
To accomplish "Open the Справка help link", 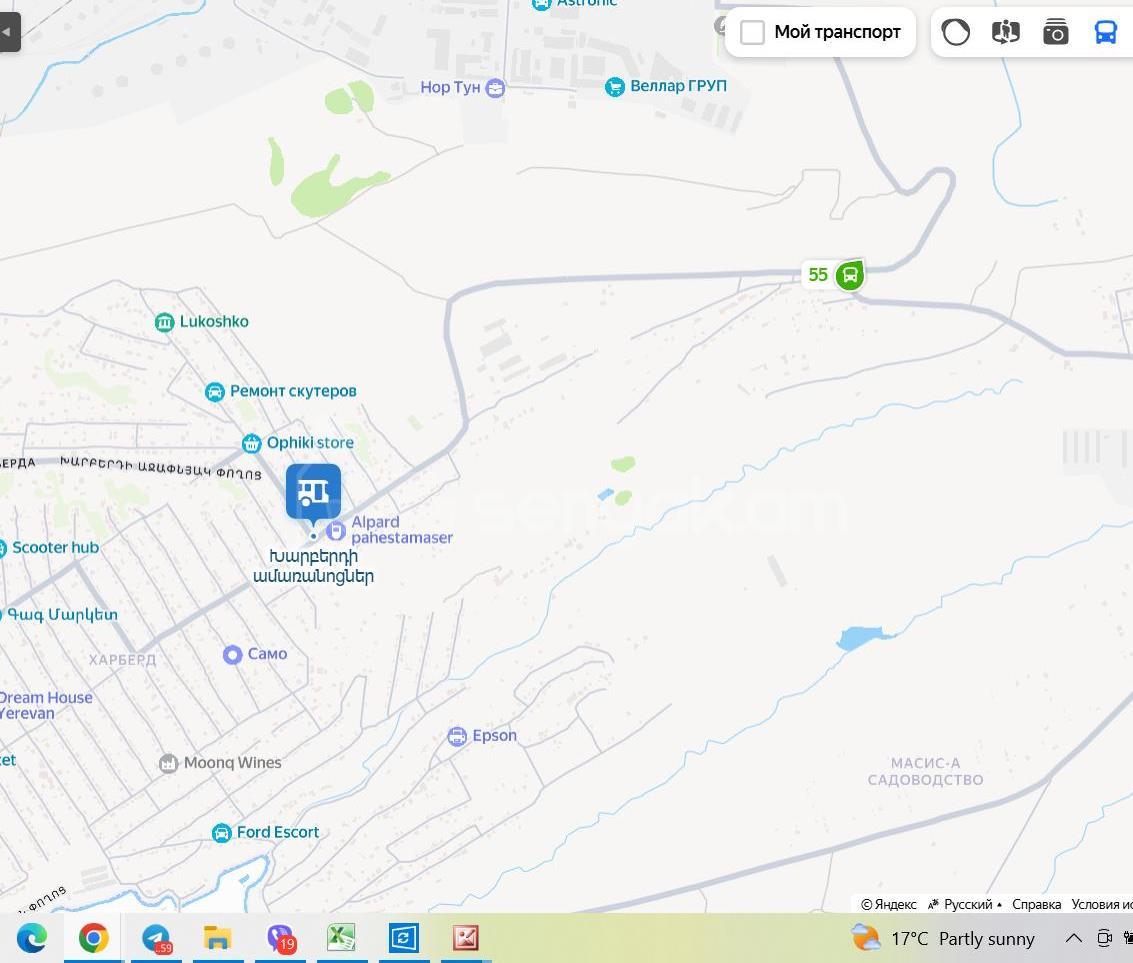I will point(1036,904).
